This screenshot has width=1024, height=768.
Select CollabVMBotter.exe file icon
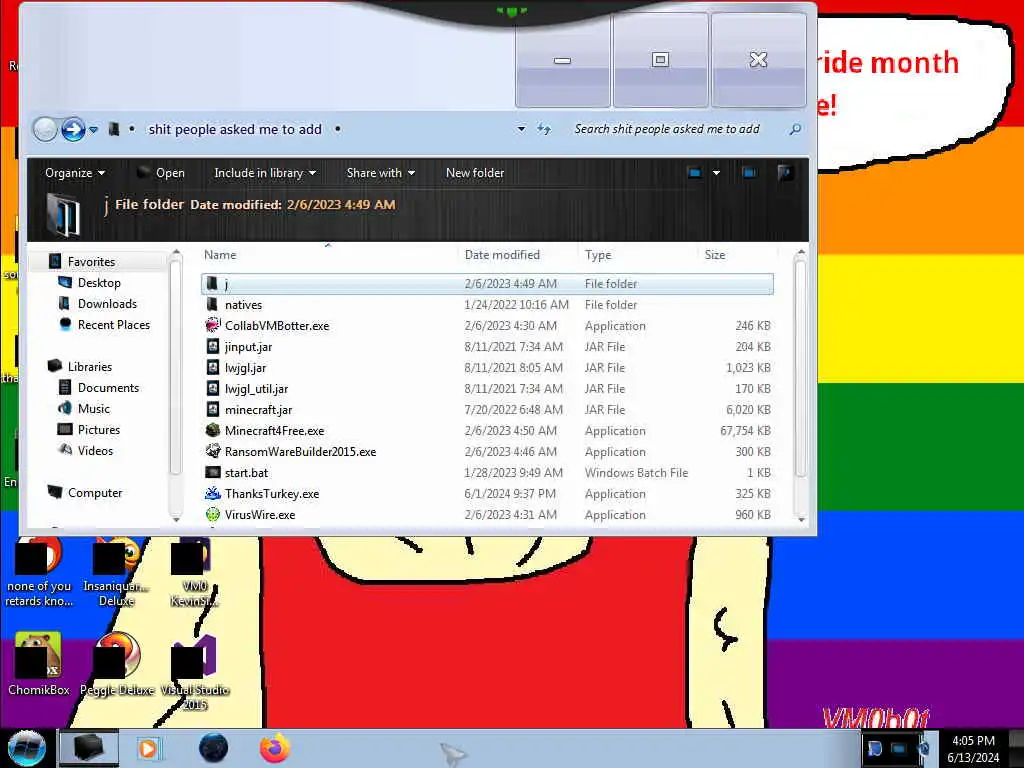(213, 325)
